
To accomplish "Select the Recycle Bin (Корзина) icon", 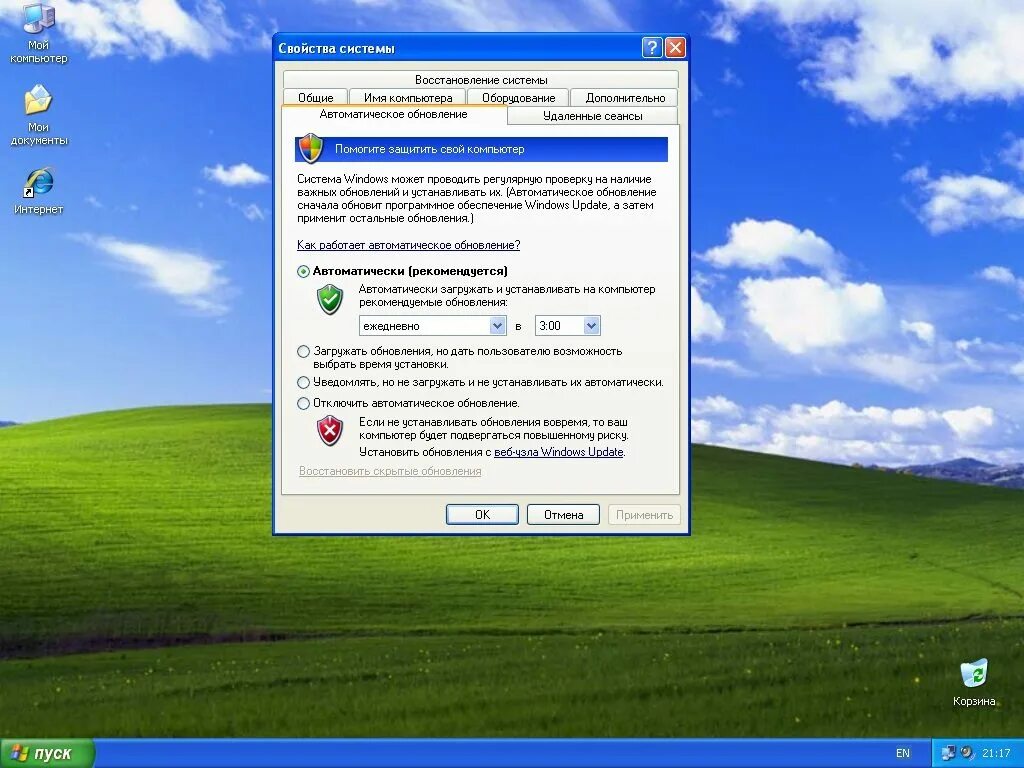I will 974,682.
